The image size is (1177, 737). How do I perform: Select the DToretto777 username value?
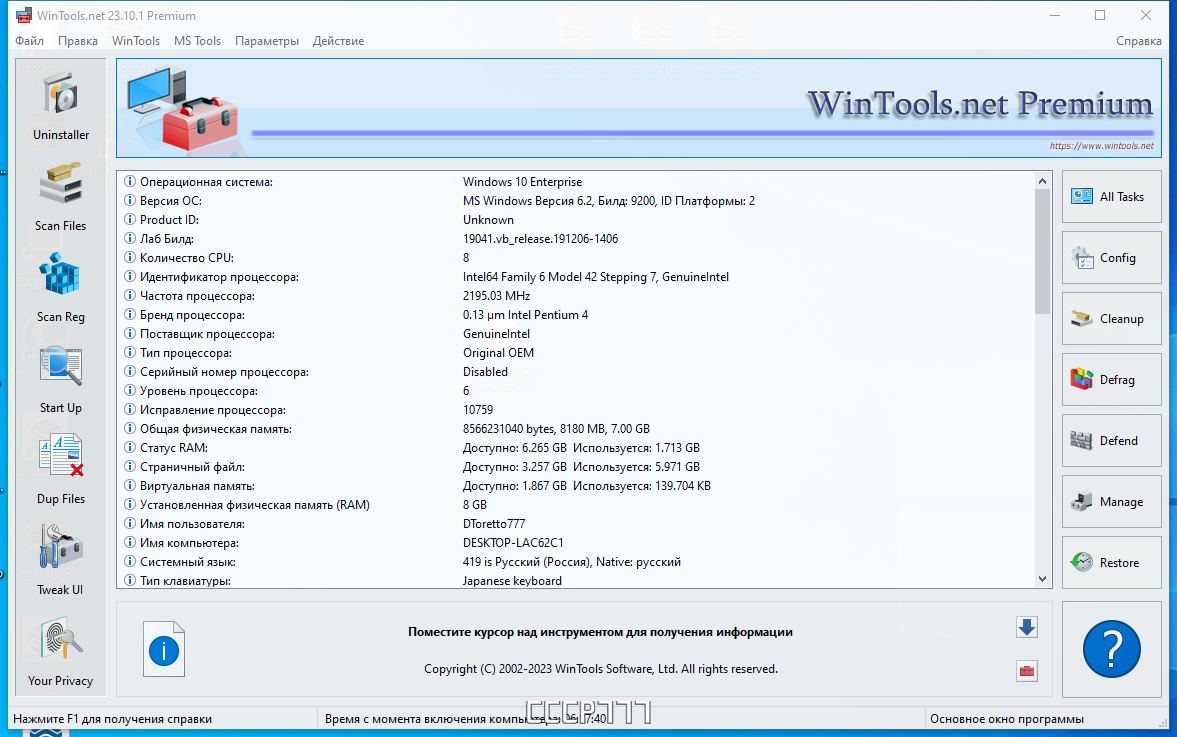click(494, 523)
